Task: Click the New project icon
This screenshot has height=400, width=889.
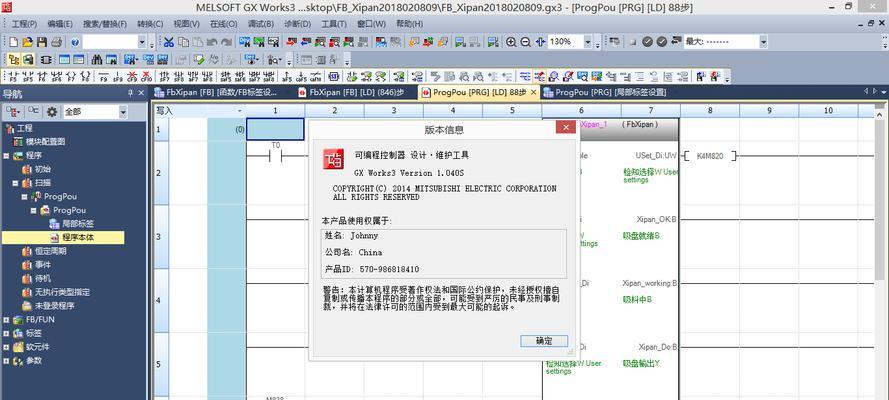Action: [x=14, y=42]
